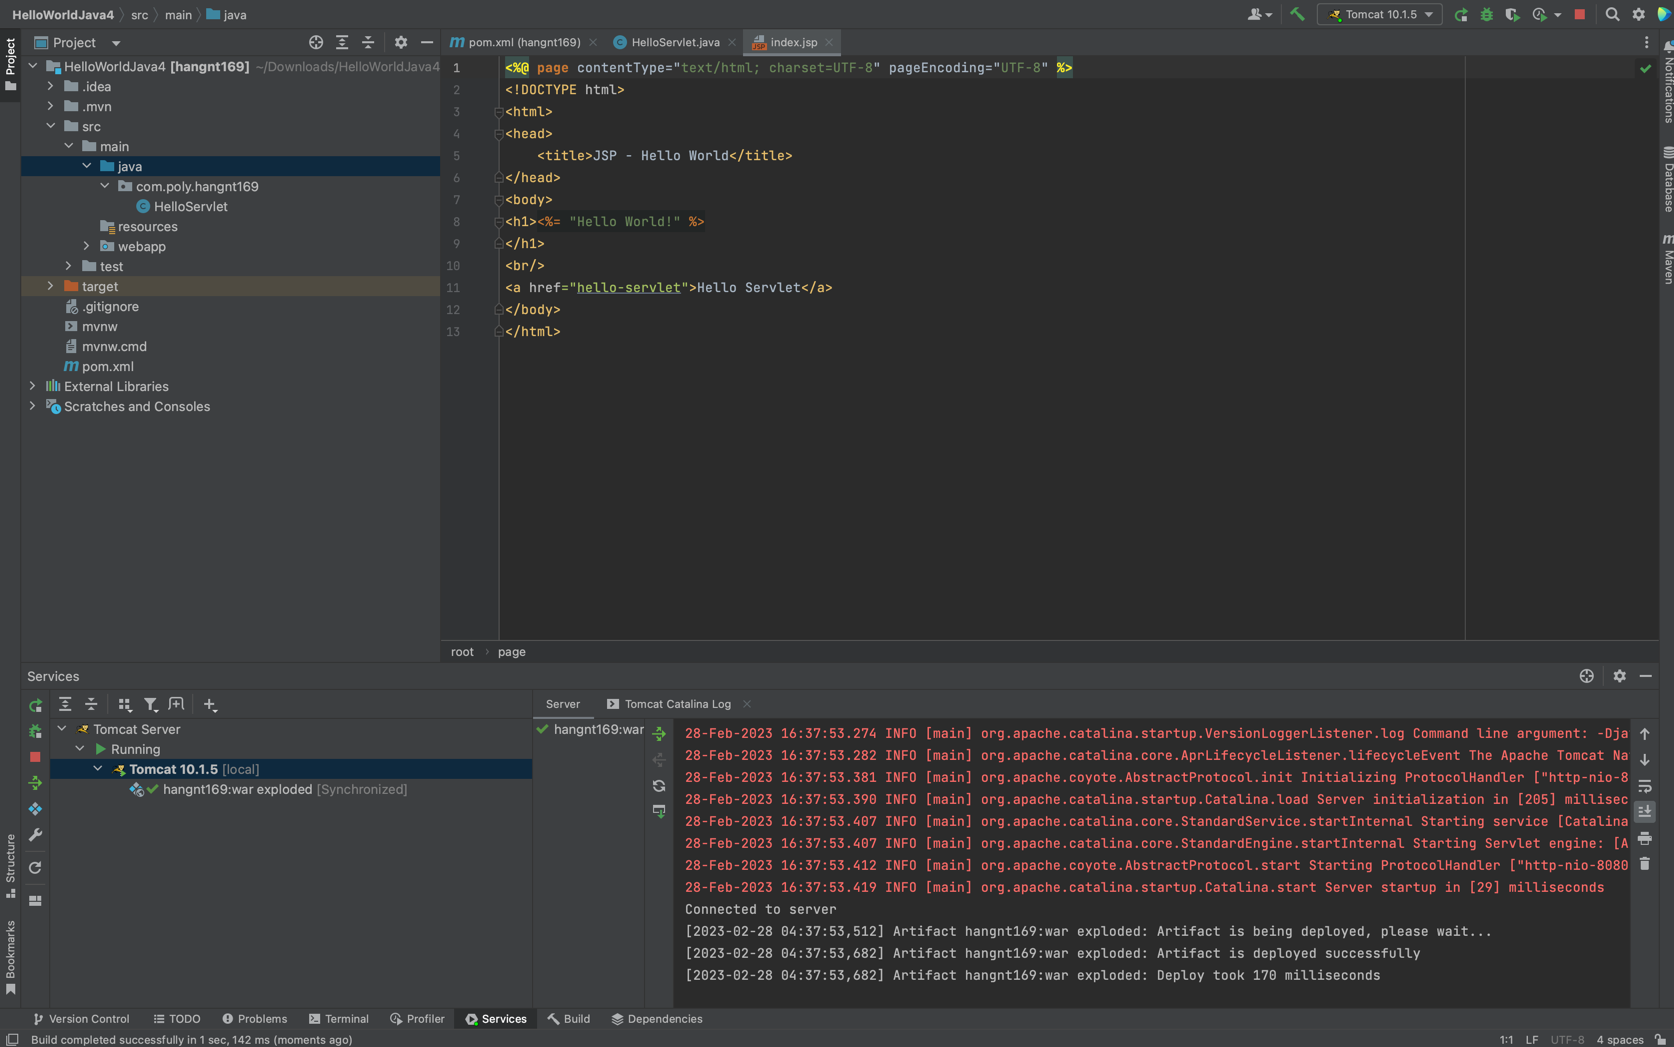Open Project panel options gear
Image resolution: width=1674 pixels, height=1047 pixels.
tap(401, 42)
